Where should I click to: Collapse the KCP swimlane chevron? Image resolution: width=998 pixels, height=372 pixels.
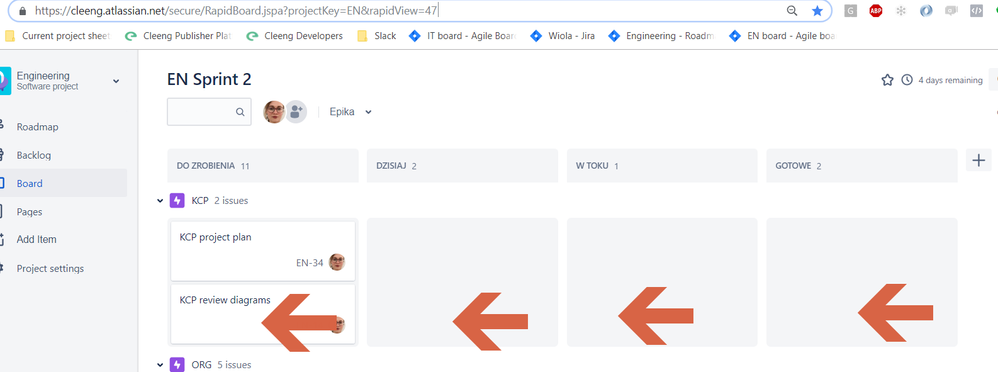coord(160,201)
